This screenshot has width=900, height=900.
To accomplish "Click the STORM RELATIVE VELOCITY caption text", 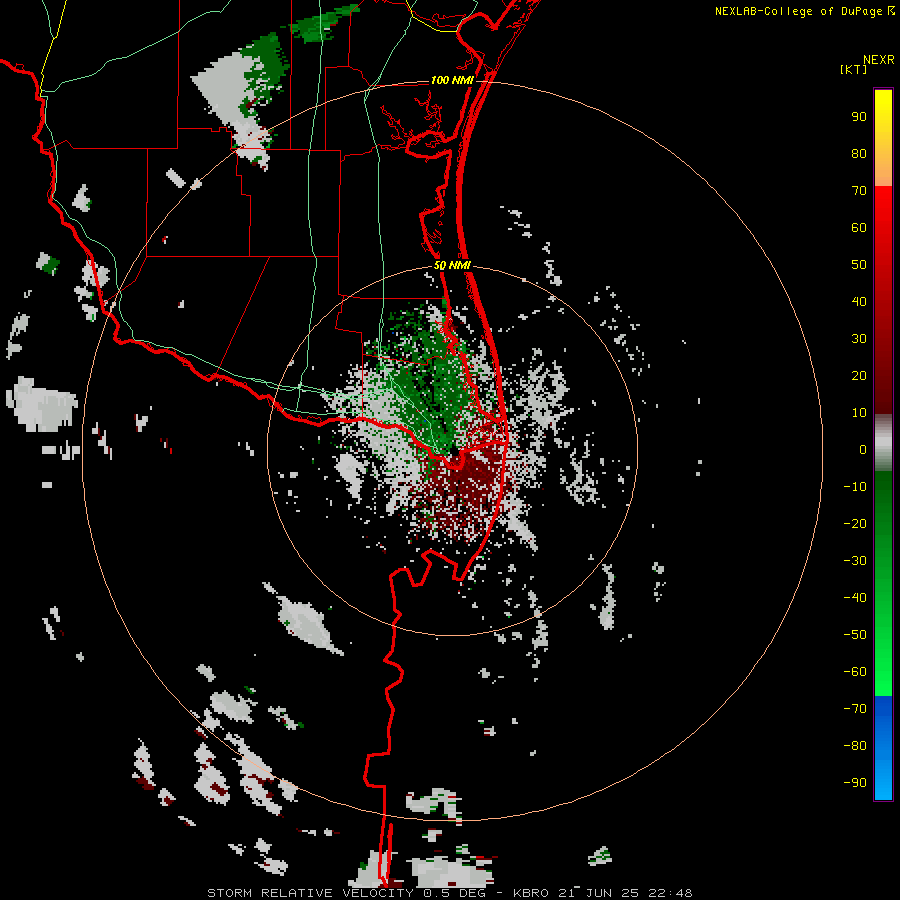I will click(x=310, y=893).
